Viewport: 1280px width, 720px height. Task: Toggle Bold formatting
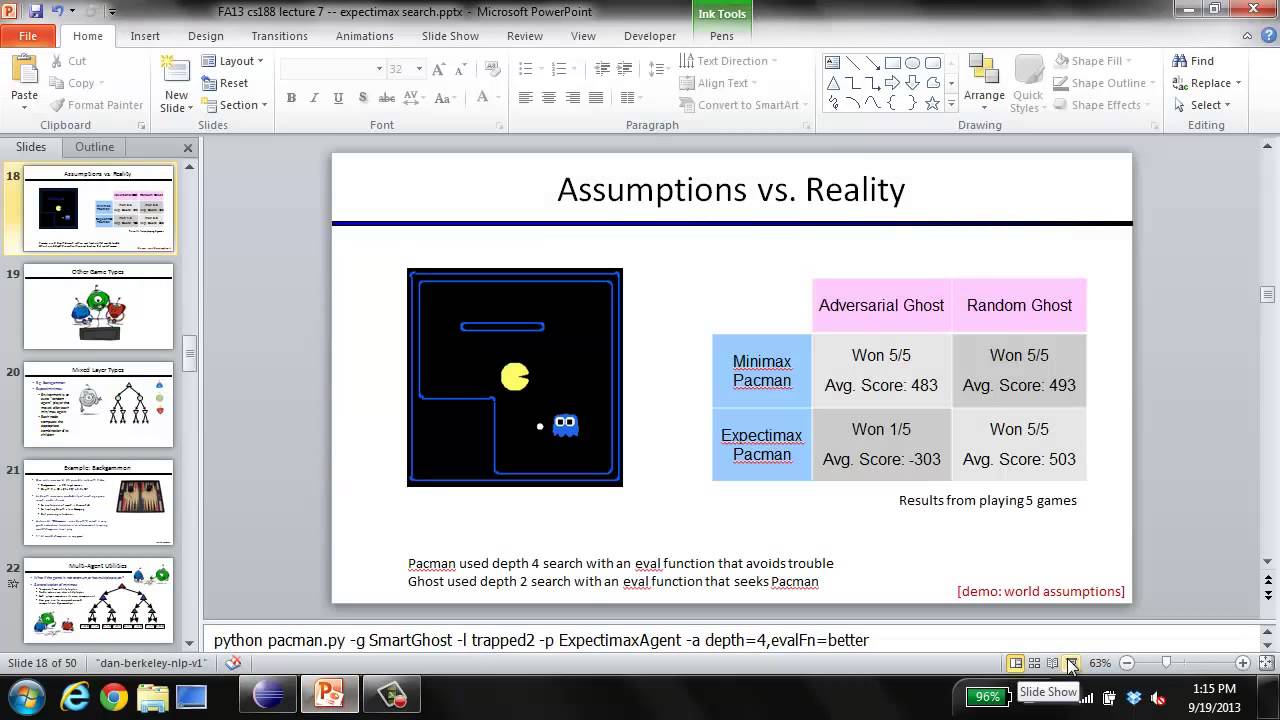pyautogui.click(x=291, y=98)
